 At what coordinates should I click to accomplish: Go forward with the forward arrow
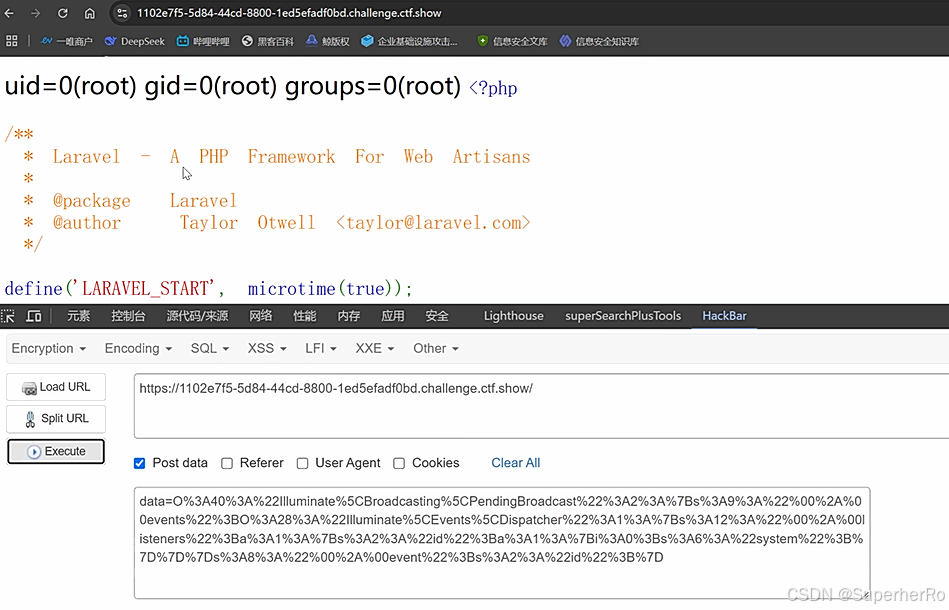pyautogui.click(x=36, y=13)
